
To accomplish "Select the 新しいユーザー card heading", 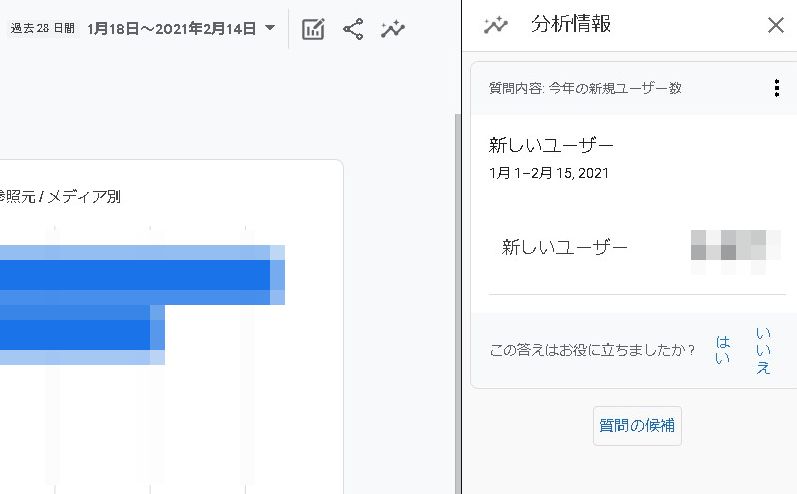I will click(x=551, y=145).
